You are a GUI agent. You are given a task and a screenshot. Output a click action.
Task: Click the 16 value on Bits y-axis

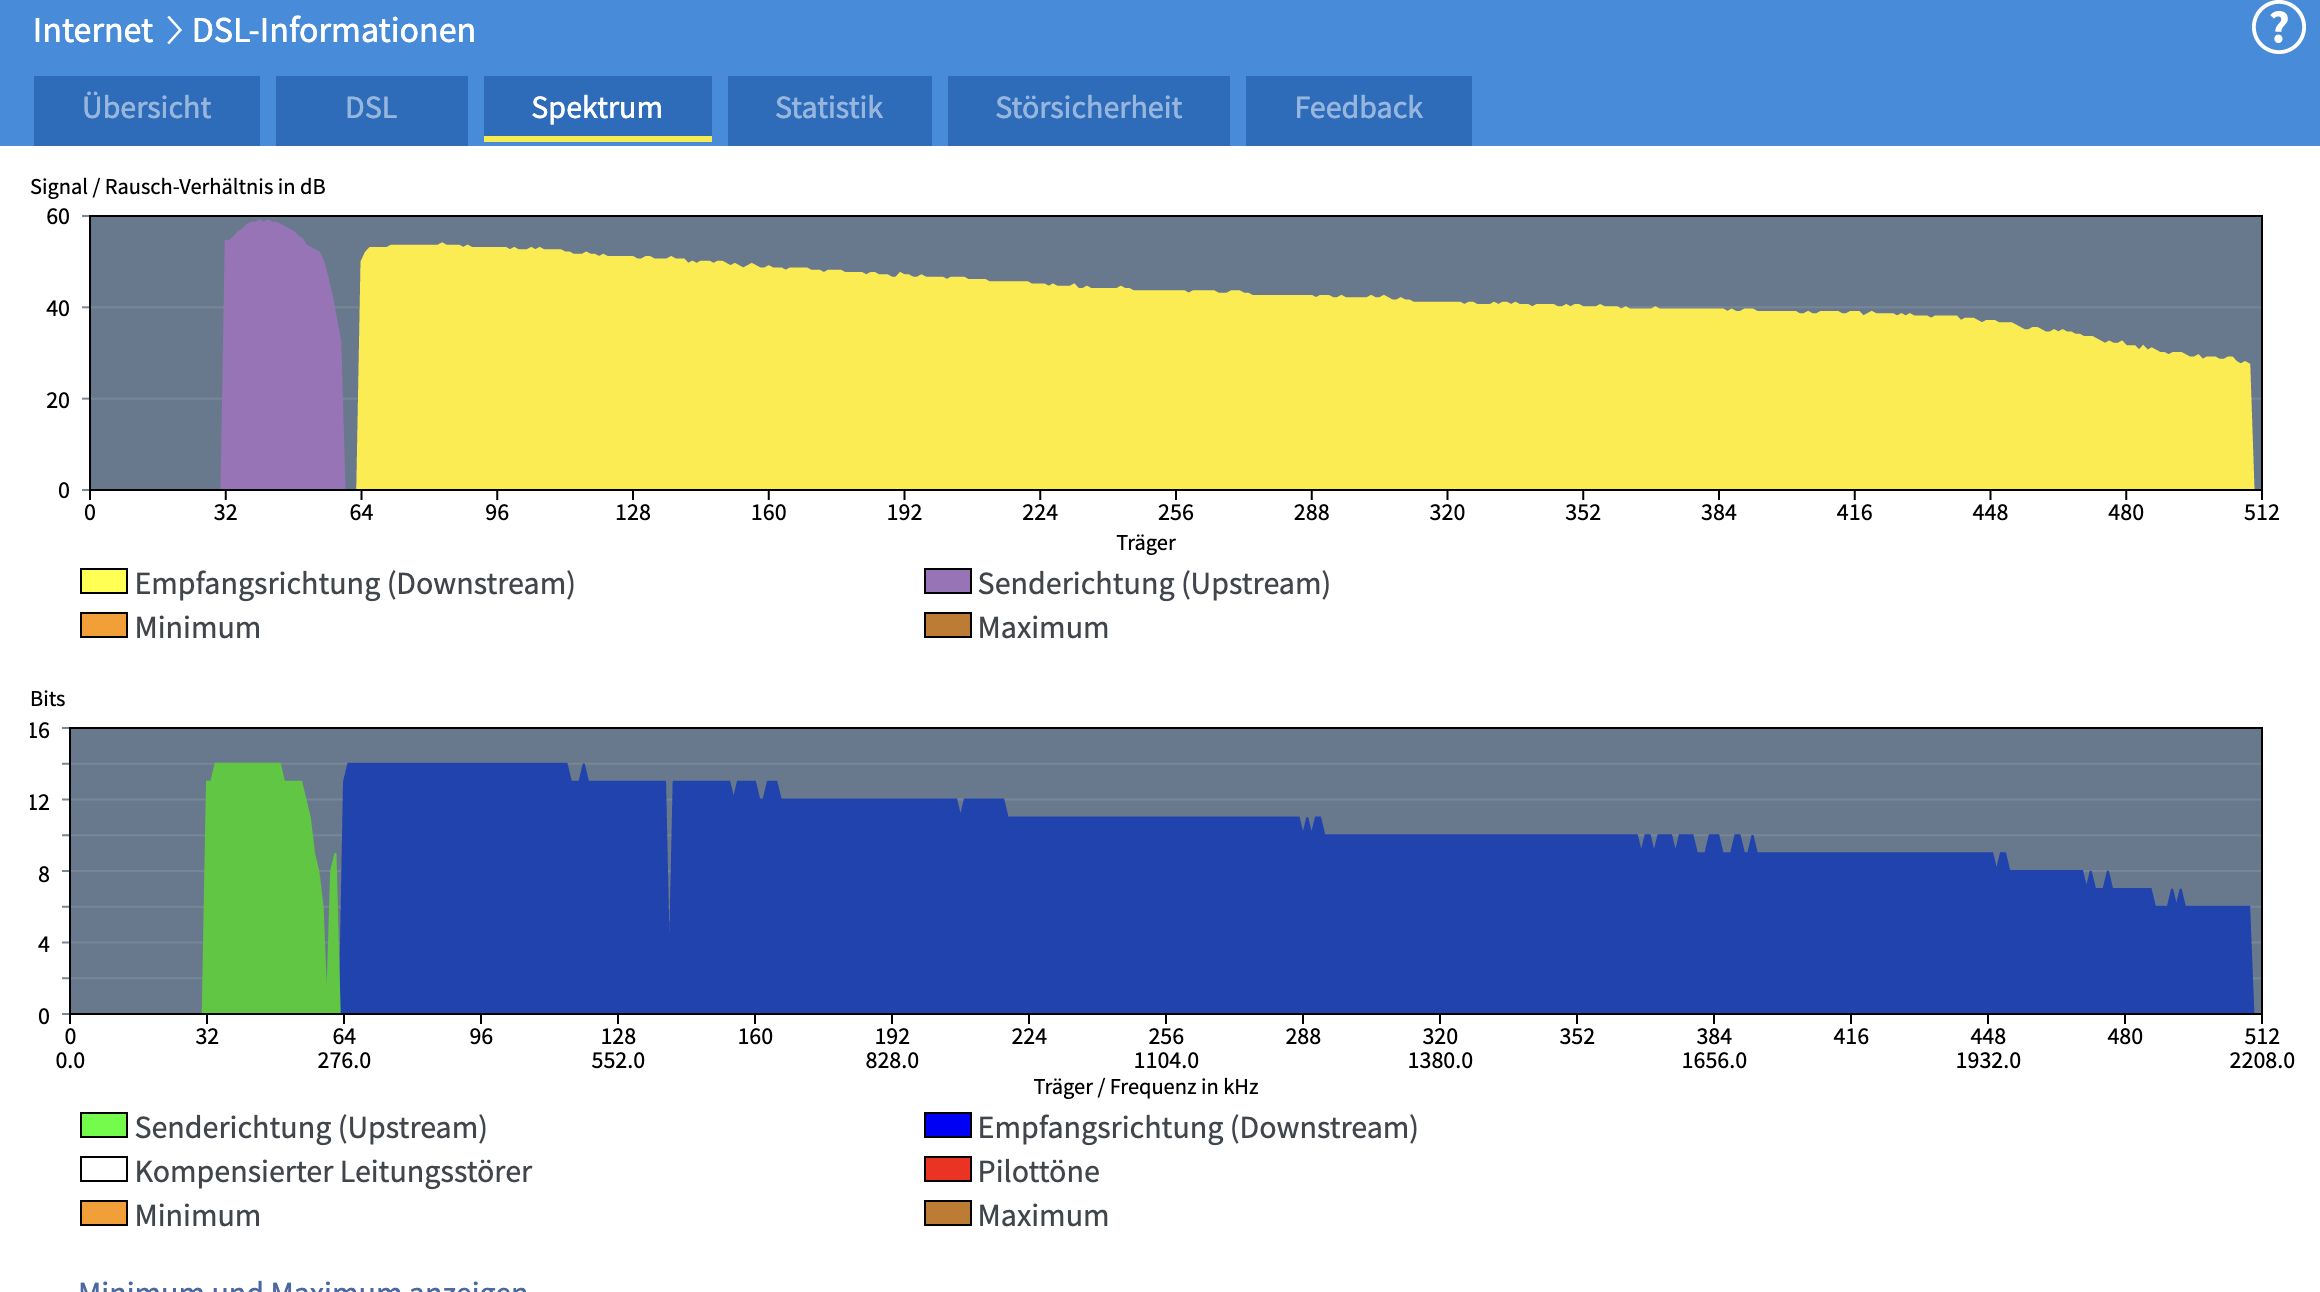coord(39,731)
